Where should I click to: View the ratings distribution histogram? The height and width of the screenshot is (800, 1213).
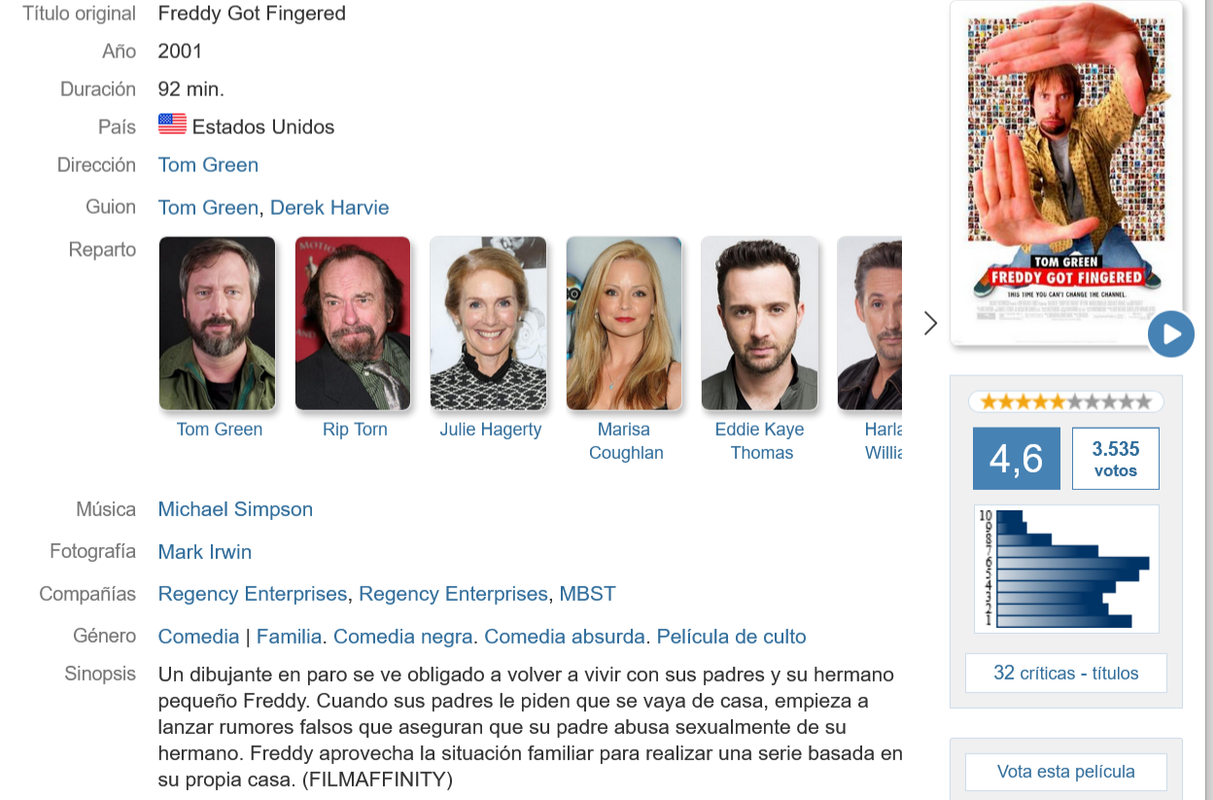pos(1066,569)
